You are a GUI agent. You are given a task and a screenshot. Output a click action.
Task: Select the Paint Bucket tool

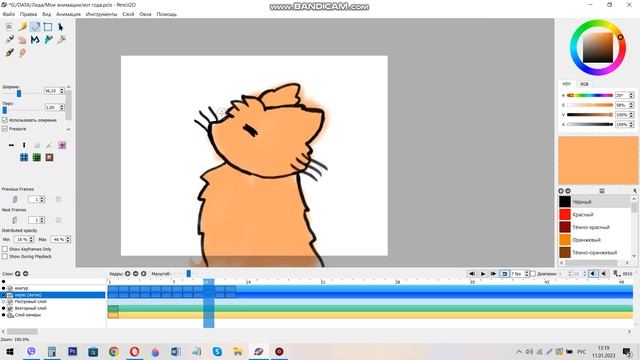48,40
